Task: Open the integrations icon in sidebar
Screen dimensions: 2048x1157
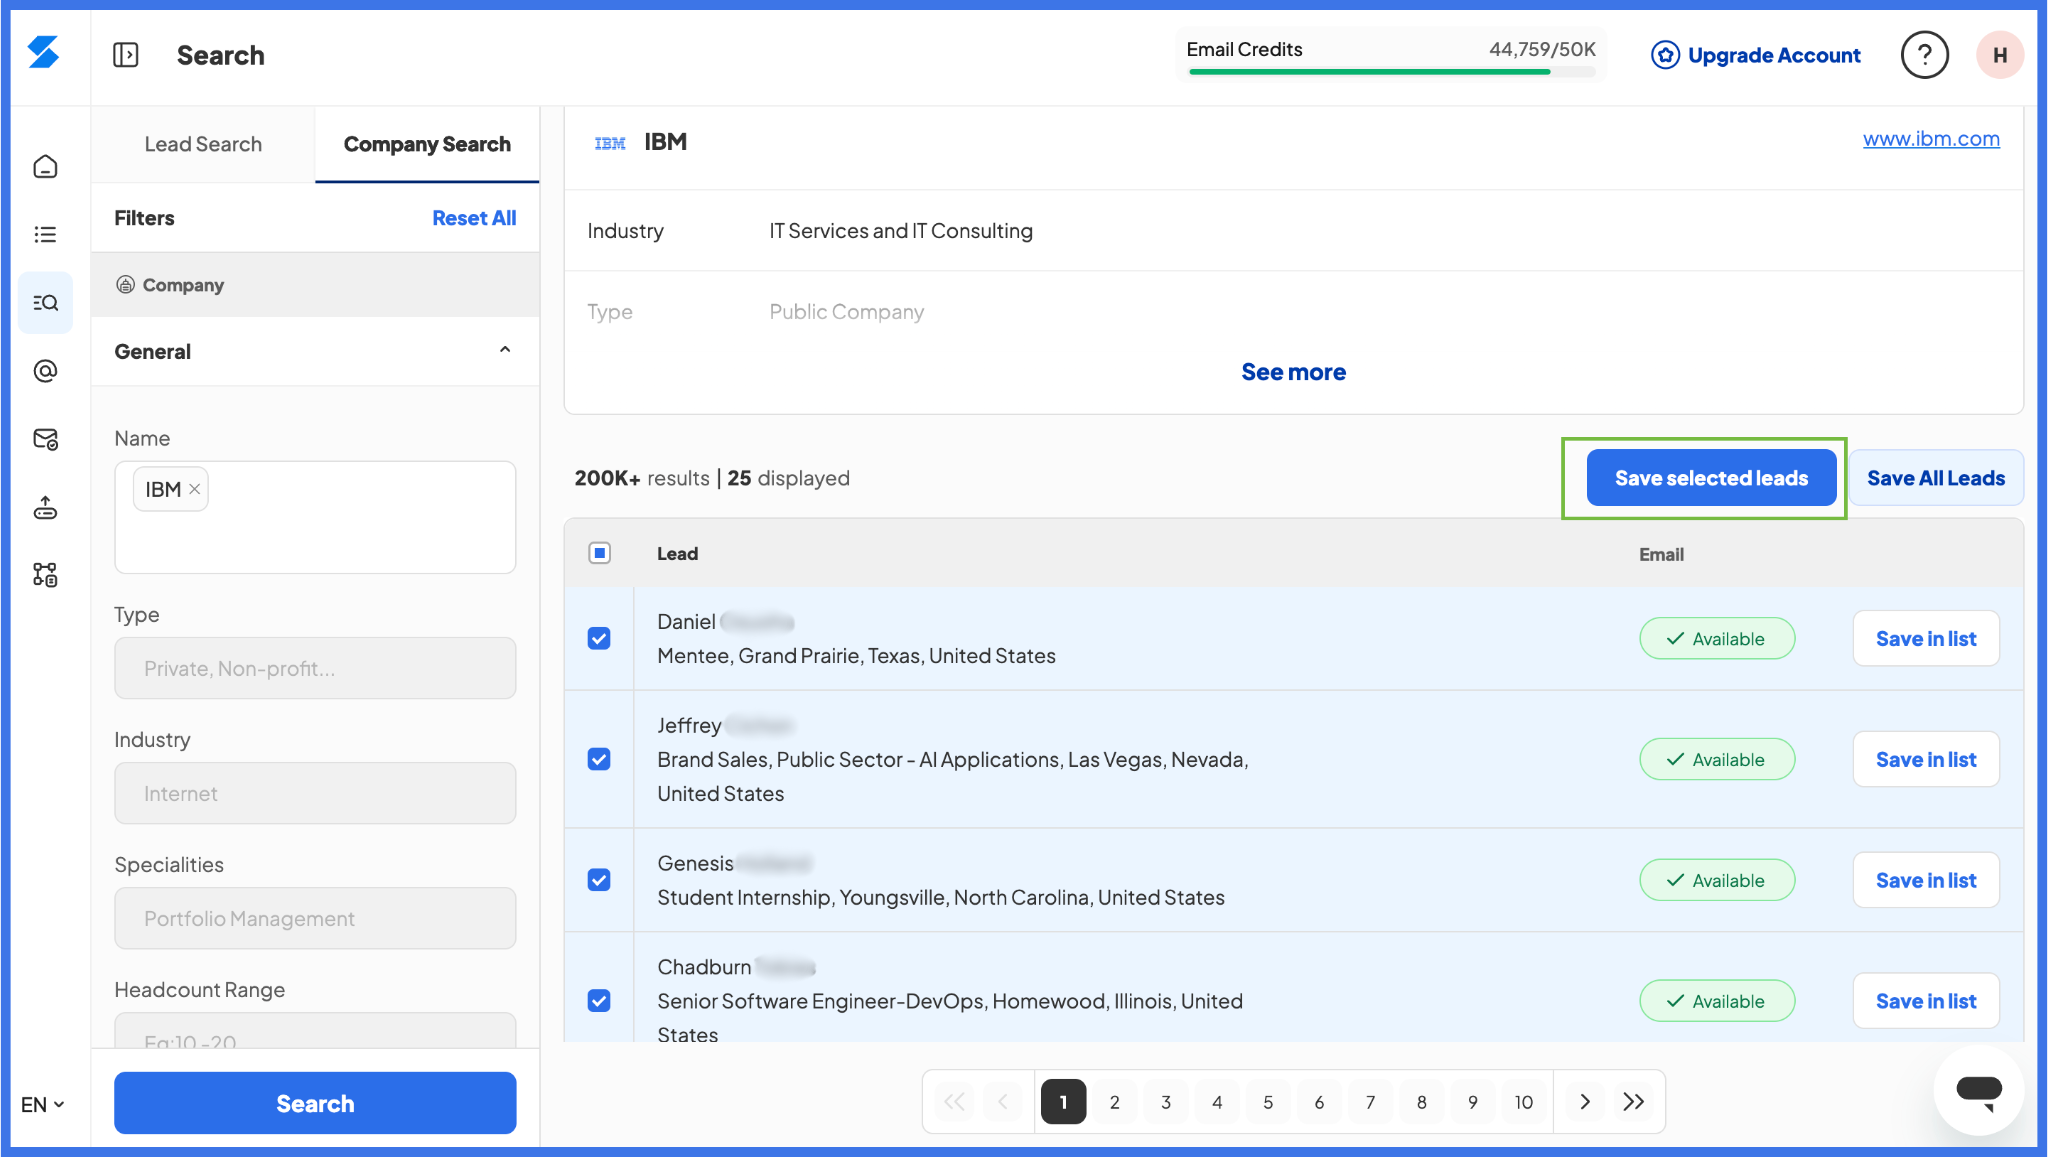Action: click(45, 575)
